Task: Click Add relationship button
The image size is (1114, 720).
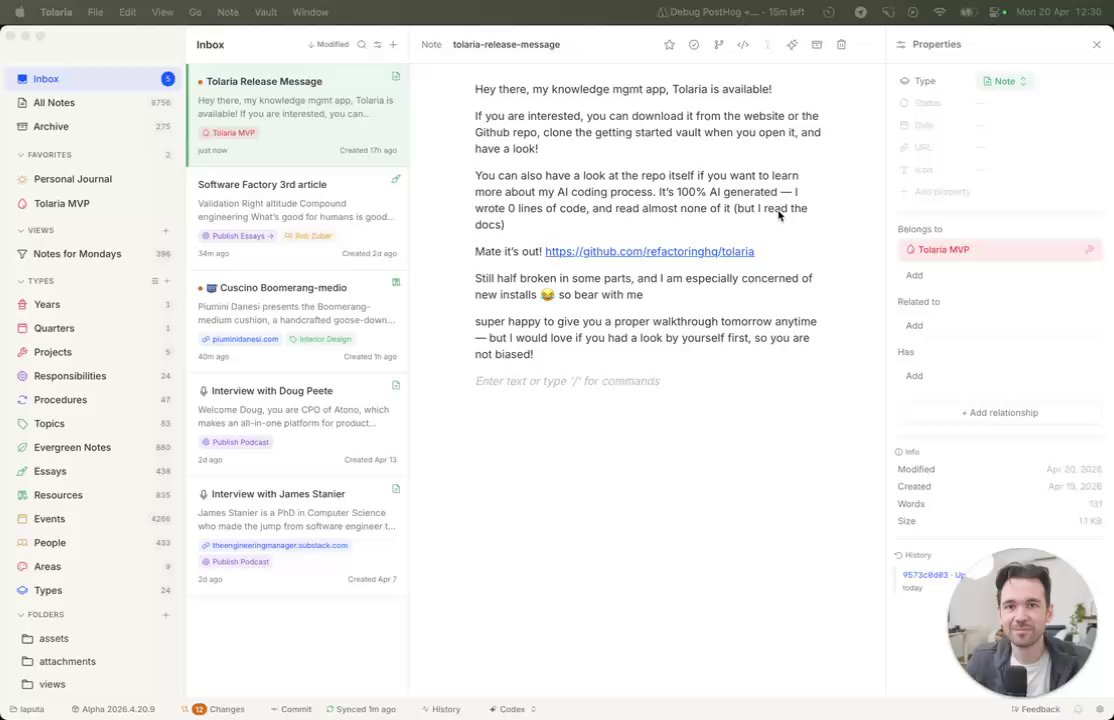Action: click(1000, 413)
